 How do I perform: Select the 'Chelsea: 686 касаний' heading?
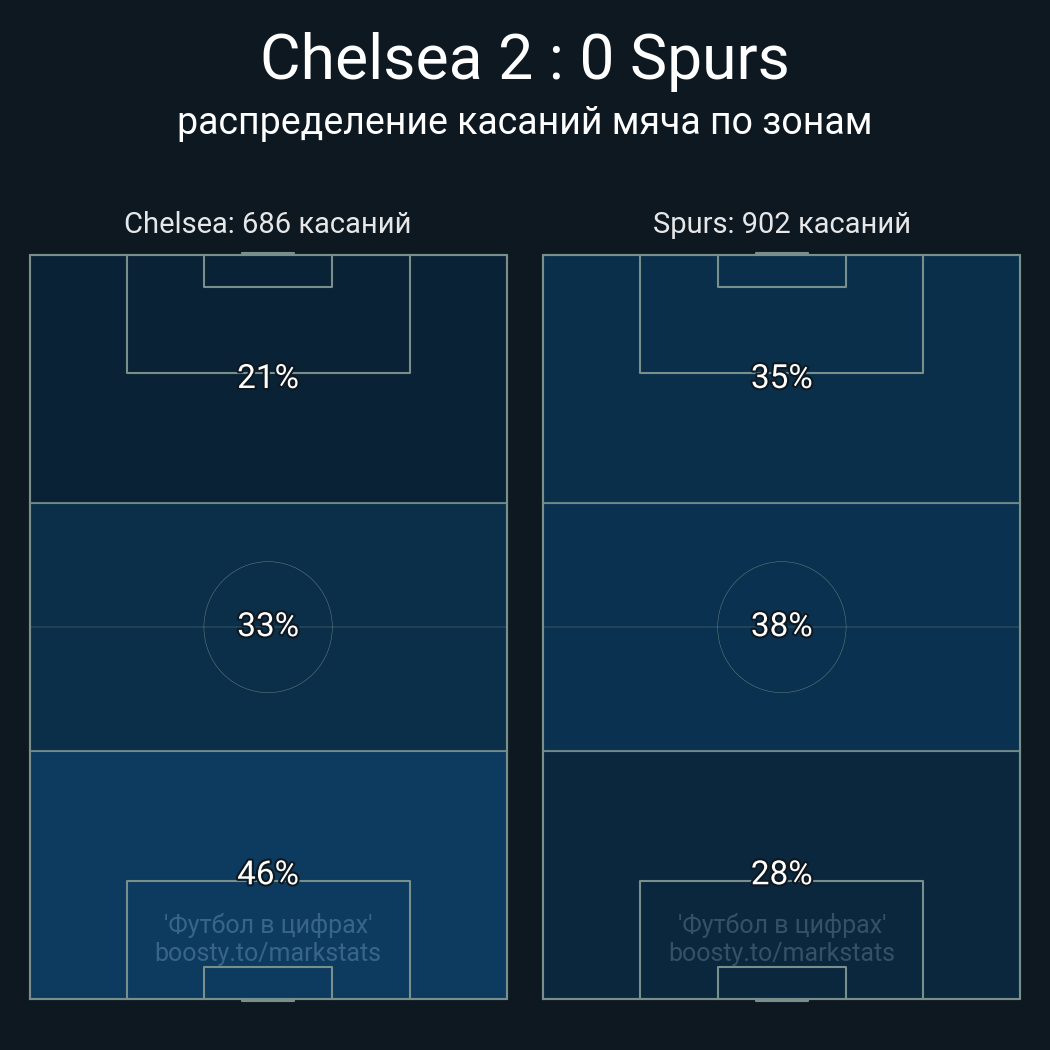[267, 223]
